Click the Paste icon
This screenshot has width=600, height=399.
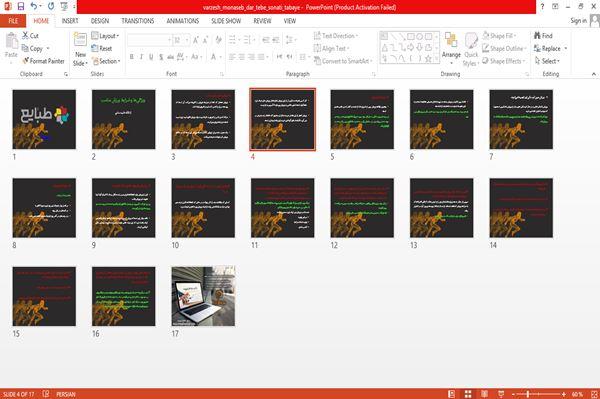click(x=11, y=41)
